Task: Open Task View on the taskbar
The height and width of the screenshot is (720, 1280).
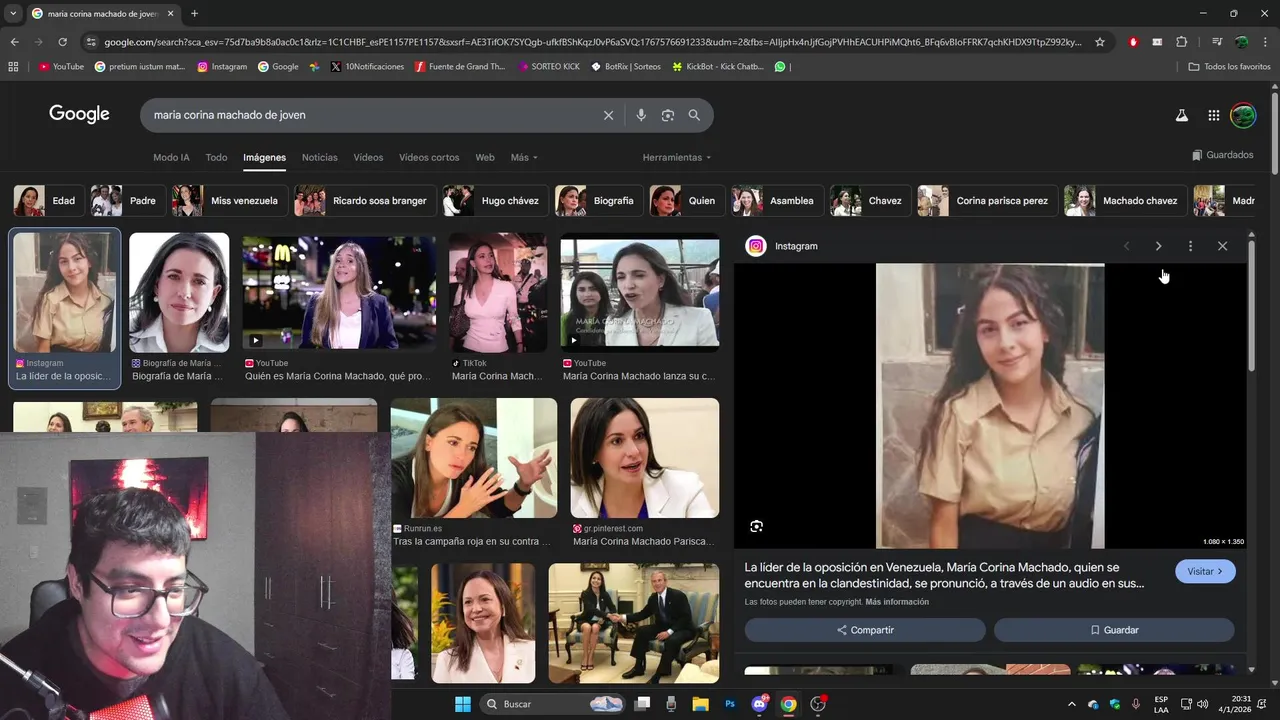Action: (643, 704)
